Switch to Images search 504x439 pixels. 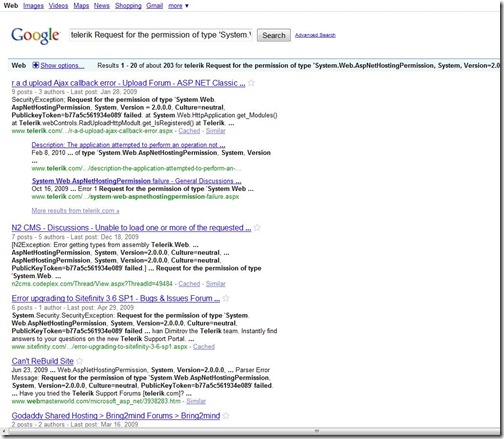33,6
